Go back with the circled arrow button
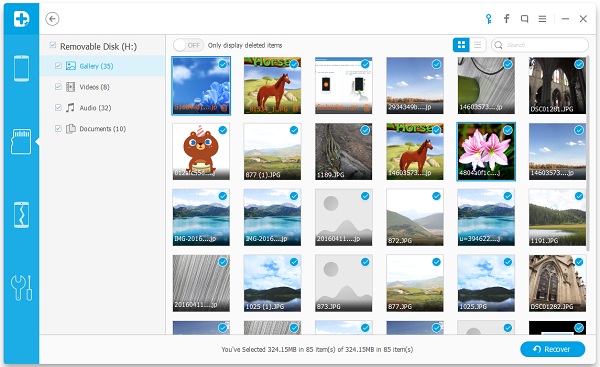 tap(52, 19)
